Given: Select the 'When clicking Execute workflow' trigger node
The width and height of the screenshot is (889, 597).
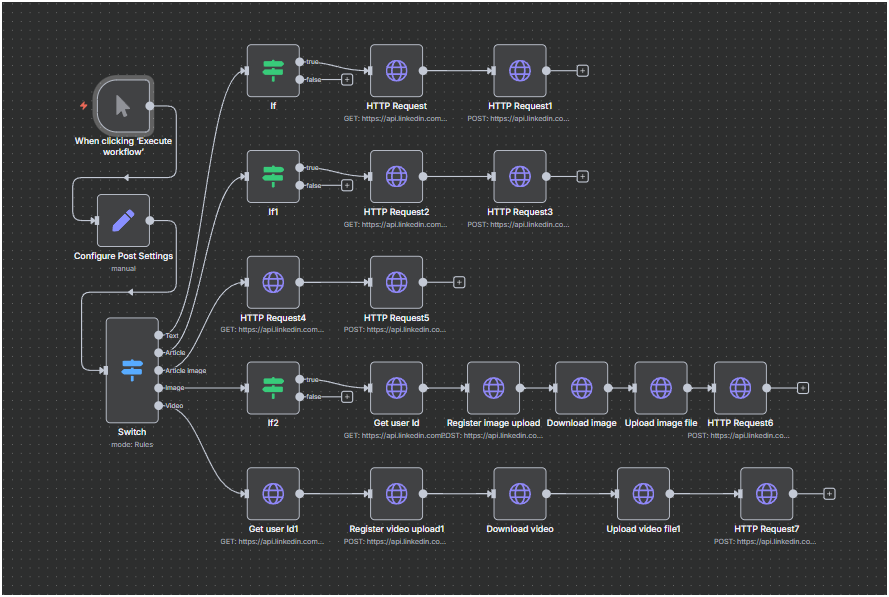Looking at the screenshot, I should tap(123, 105).
